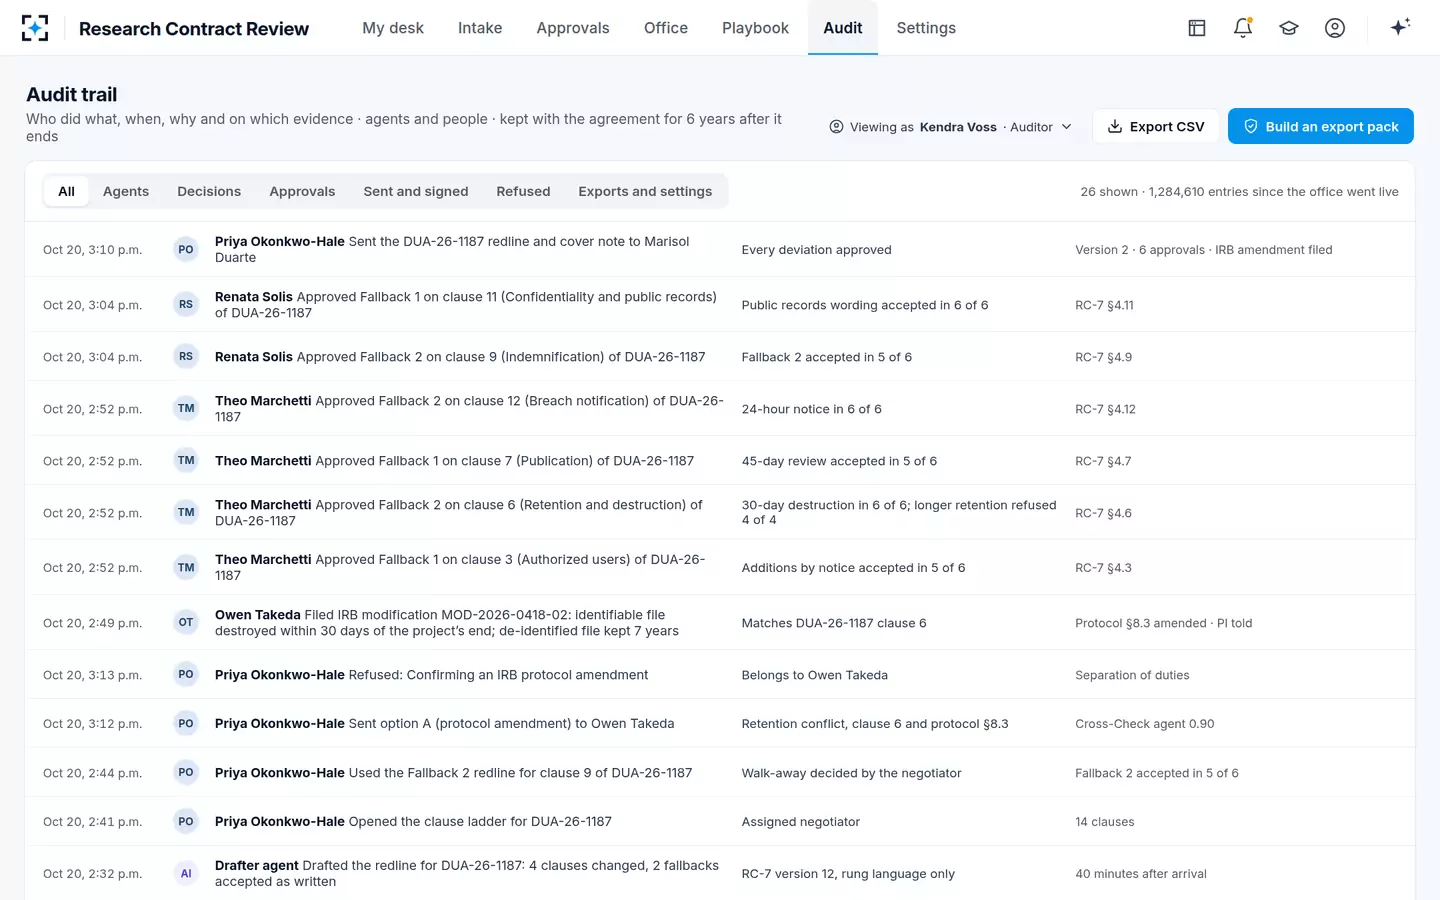Open the Office tab
The image size is (1440, 900).
coord(666,28)
